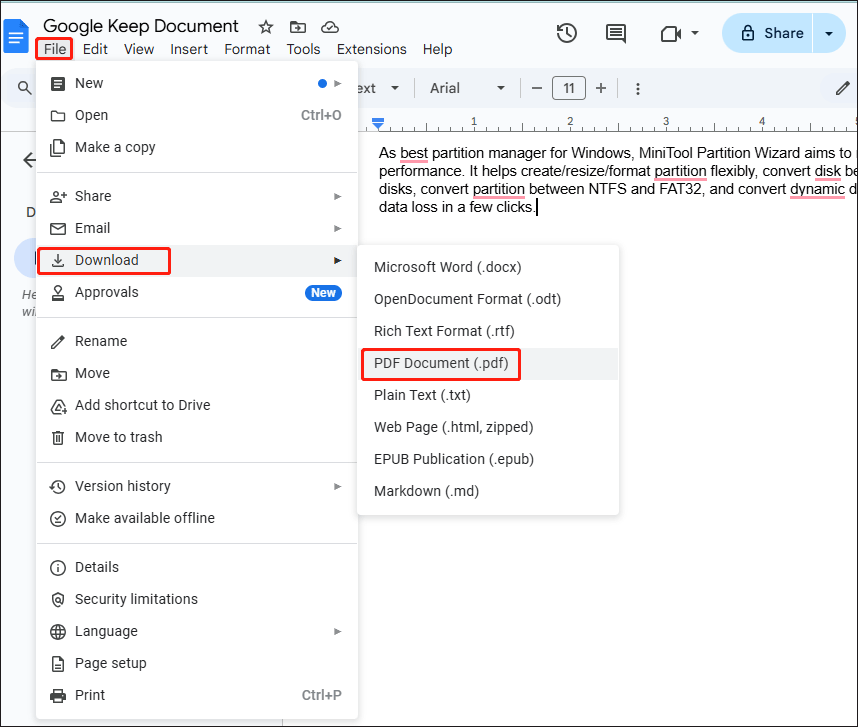Image resolution: width=858 pixels, height=727 pixels.
Task: Check the cloud saved status icon
Action: coord(329,27)
